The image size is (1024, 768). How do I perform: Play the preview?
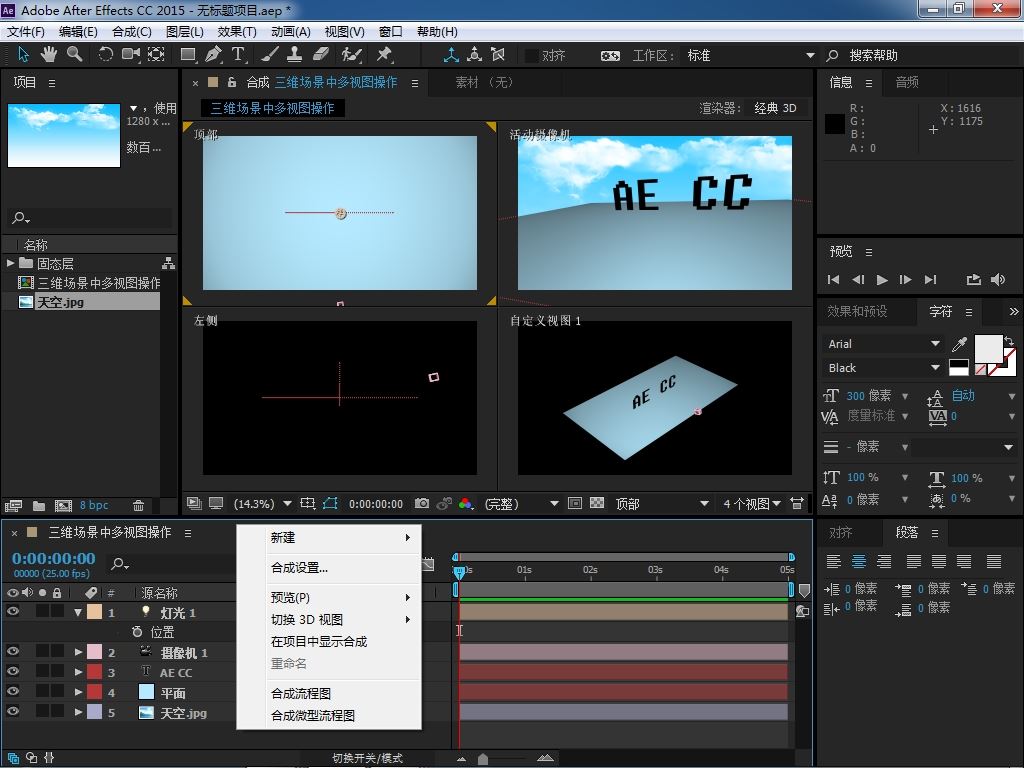click(x=882, y=280)
